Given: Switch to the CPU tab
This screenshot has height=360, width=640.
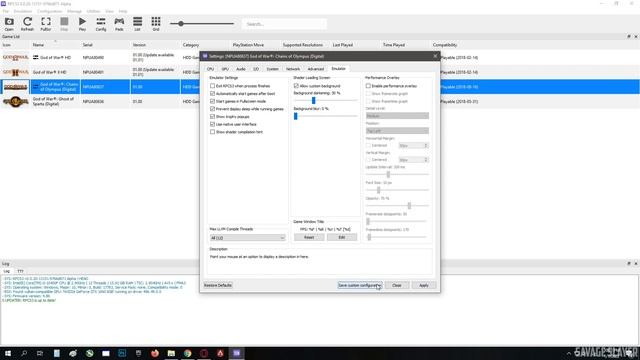Looking at the screenshot, I should tap(211, 69).
